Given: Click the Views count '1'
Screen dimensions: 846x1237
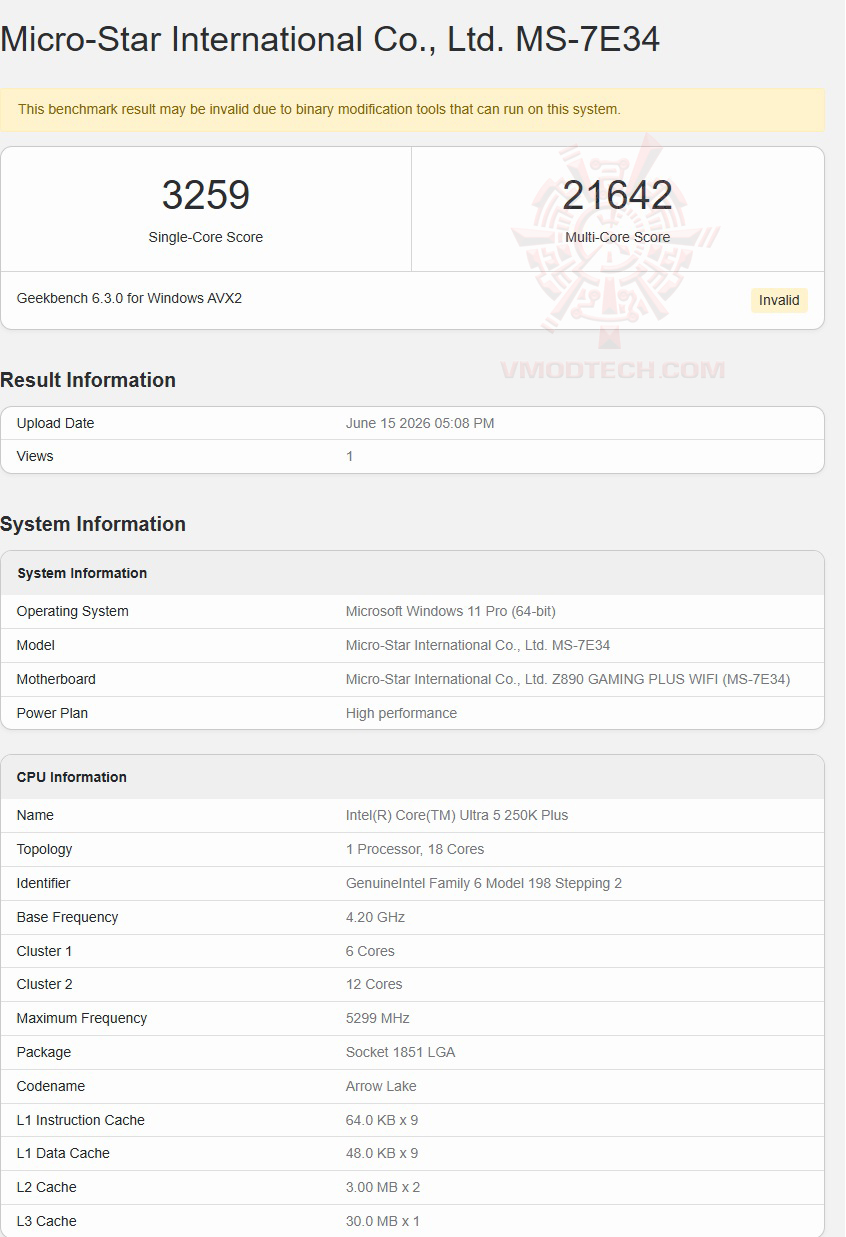Looking at the screenshot, I should coord(350,456).
